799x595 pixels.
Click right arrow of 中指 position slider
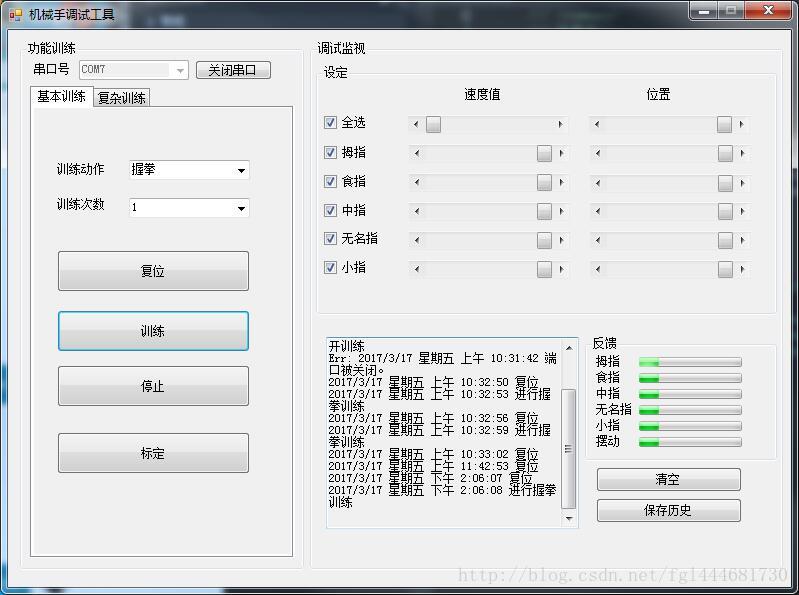pos(742,211)
